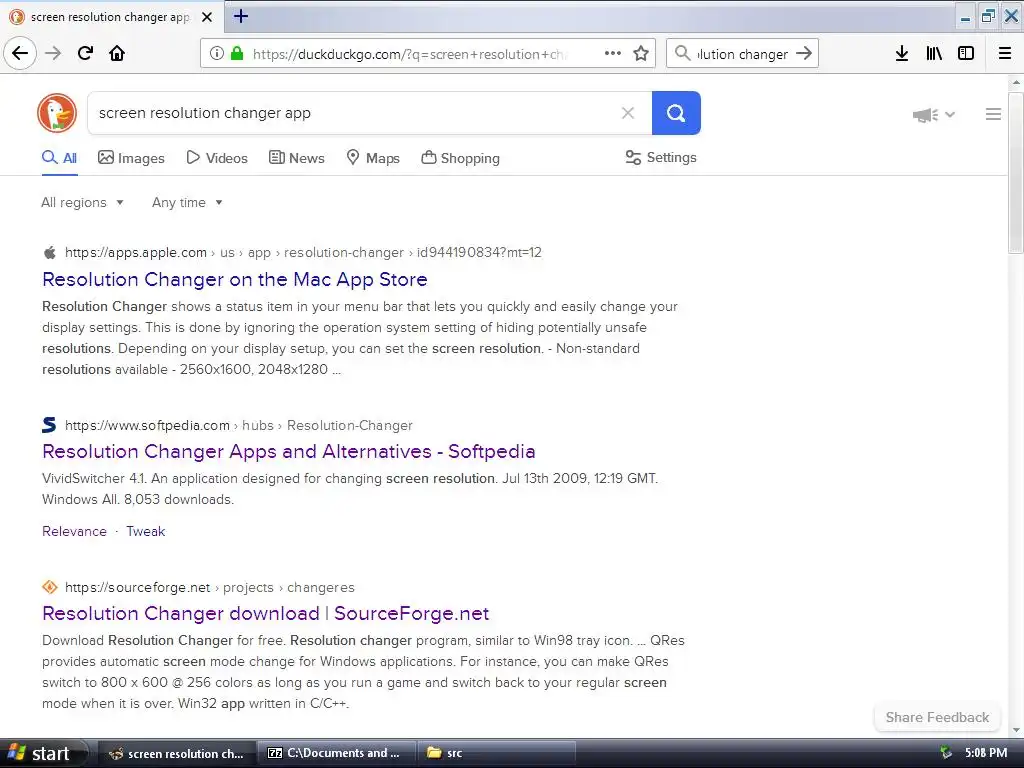This screenshot has width=1024, height=768.
Task: Click the Apple favicon on first result
Action: click(x=50, y=253)
